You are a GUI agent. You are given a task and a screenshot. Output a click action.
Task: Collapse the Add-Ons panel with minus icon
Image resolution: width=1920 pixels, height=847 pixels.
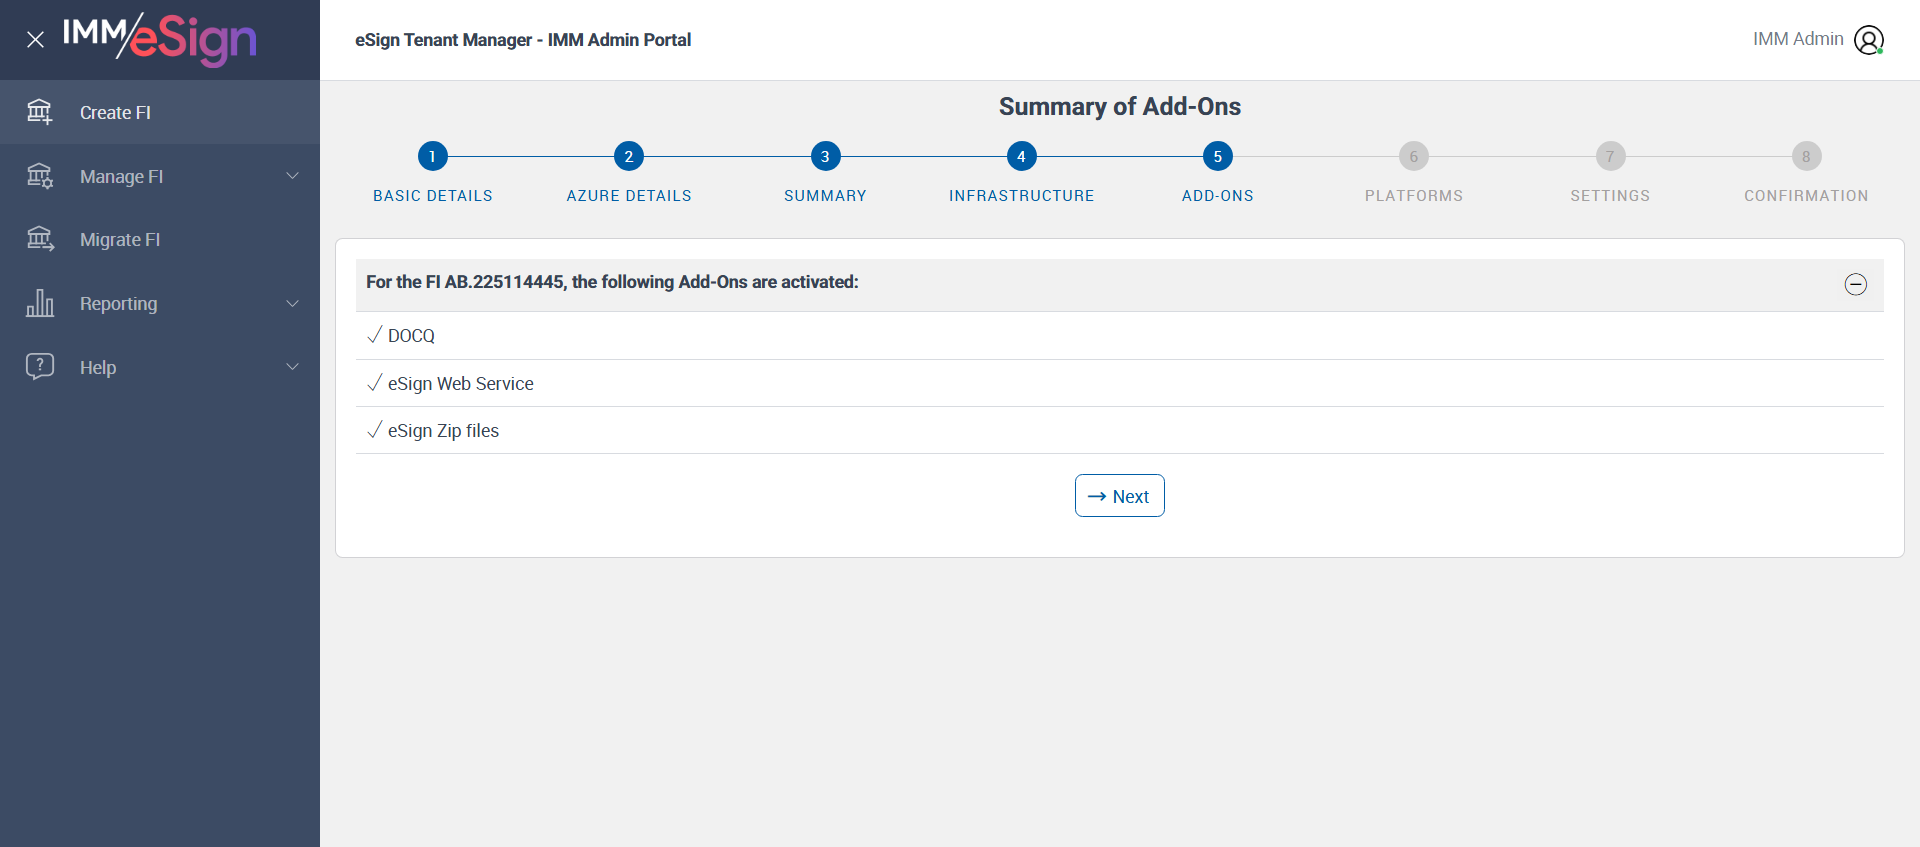pos(1856,285)
